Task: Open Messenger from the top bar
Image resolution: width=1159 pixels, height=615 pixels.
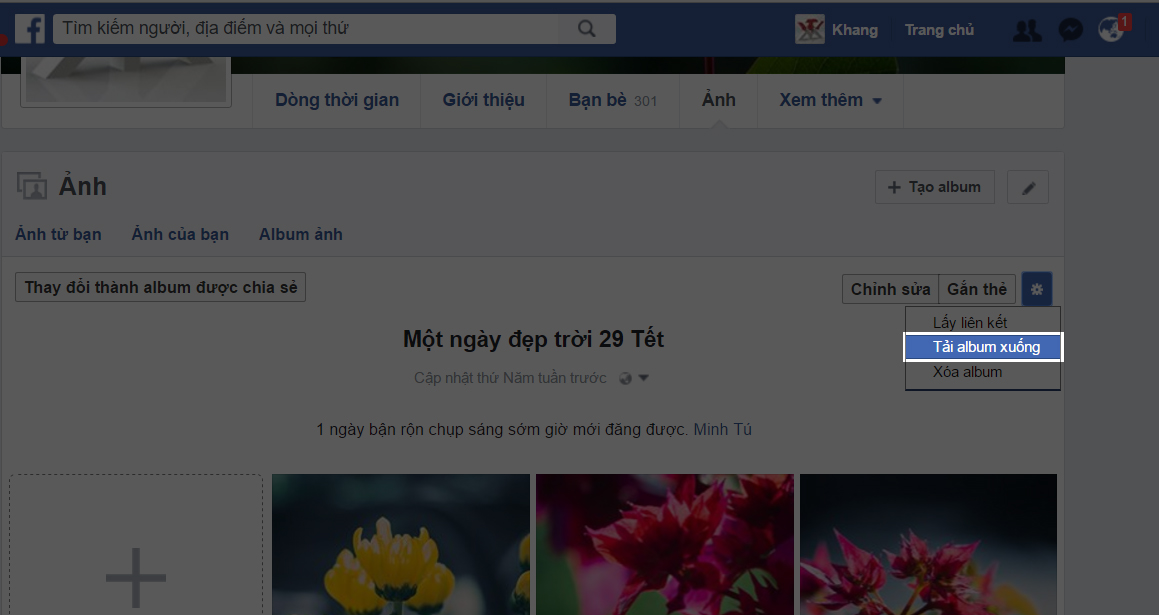Action: click(x=1070, y=29)
